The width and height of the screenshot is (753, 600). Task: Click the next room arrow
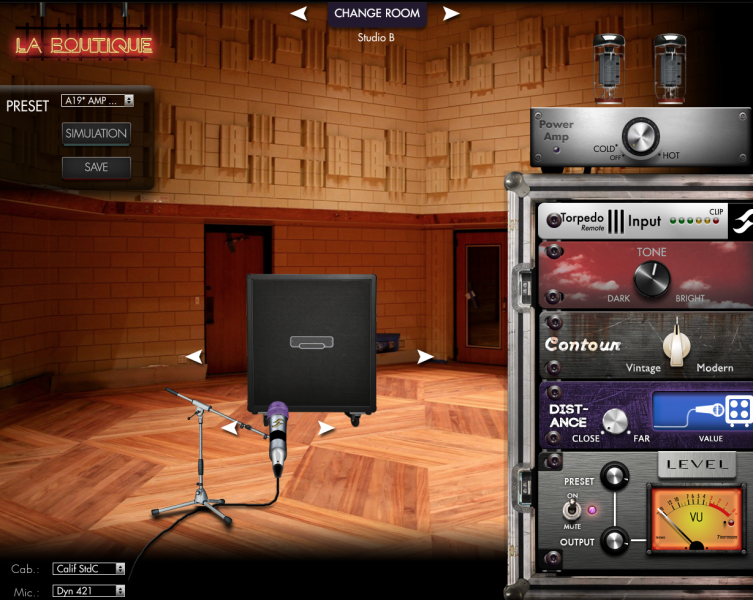pyautogui.click(x=450, y=13)
